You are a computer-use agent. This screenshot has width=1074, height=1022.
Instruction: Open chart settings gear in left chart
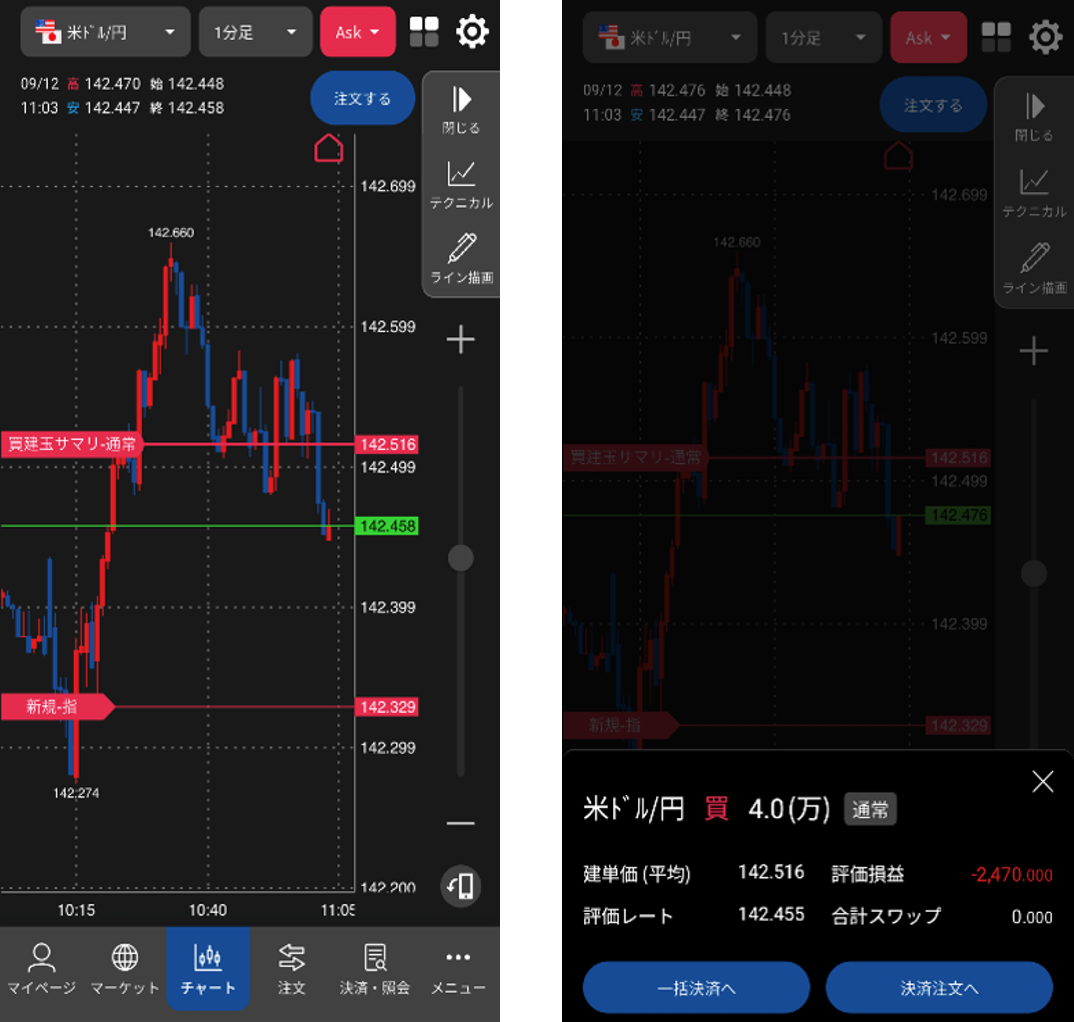pyautogui.click(x=472, y=32)
